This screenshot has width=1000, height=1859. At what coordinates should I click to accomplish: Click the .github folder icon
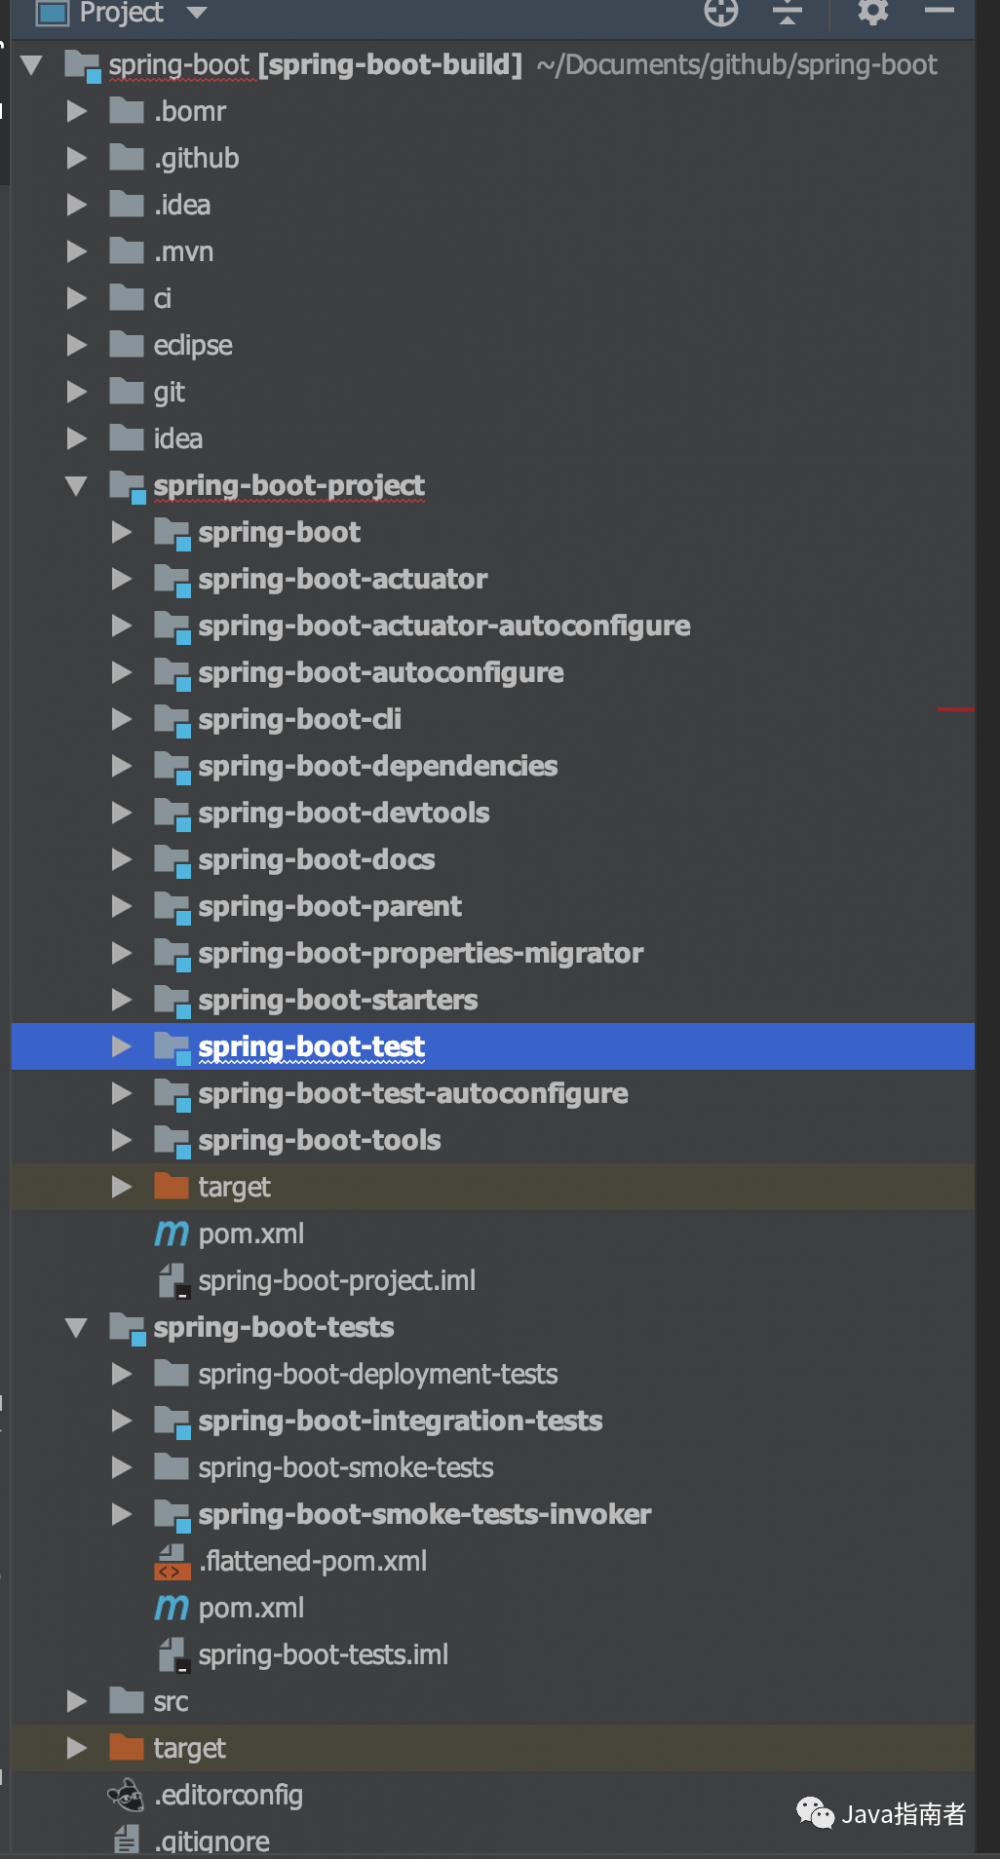[126, 157]
